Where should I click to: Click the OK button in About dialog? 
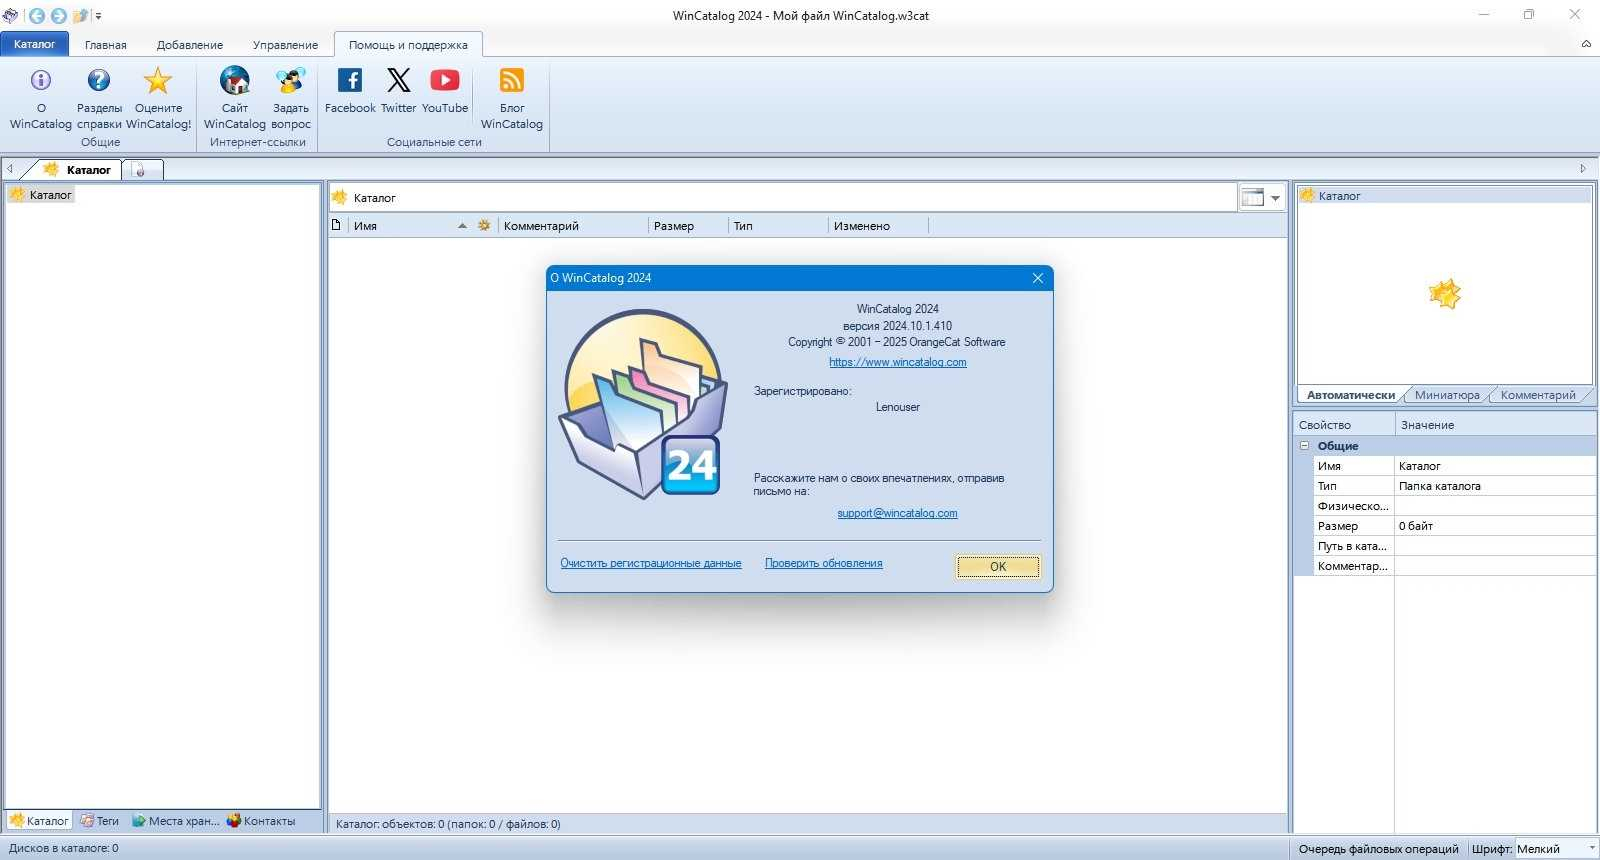[998, 566]
